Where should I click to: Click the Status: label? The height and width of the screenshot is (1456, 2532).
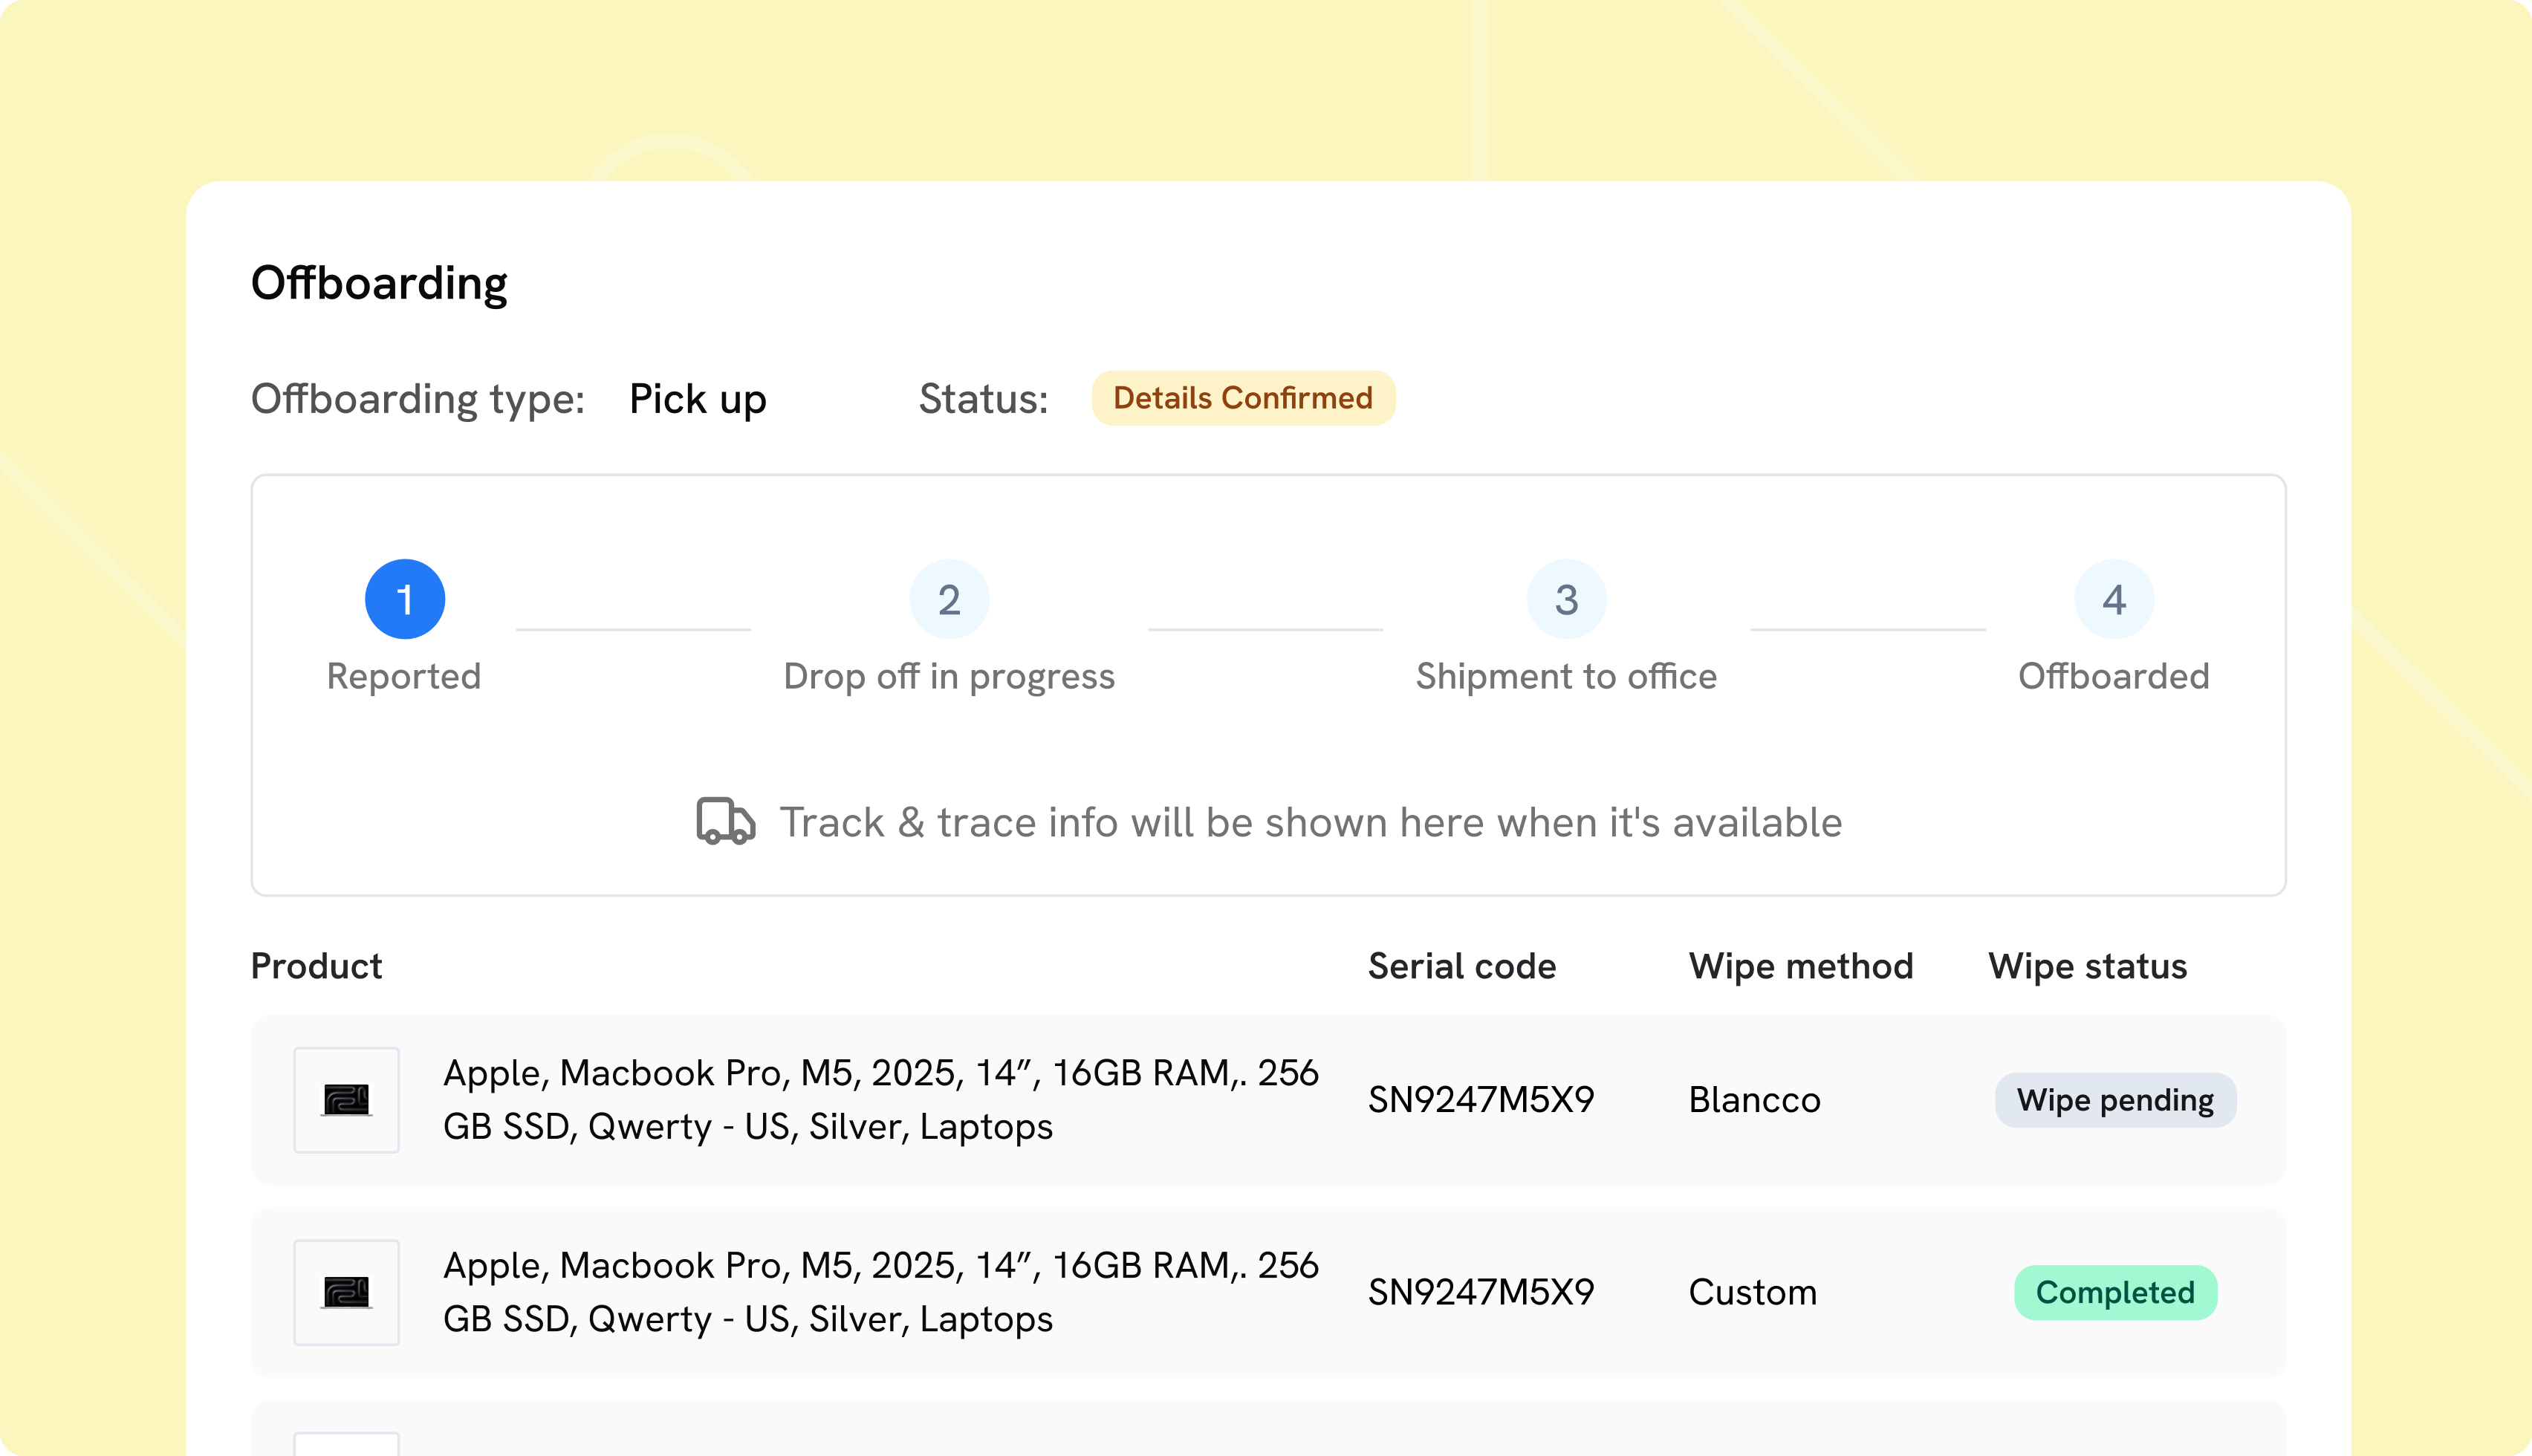(x=984, y=399)
